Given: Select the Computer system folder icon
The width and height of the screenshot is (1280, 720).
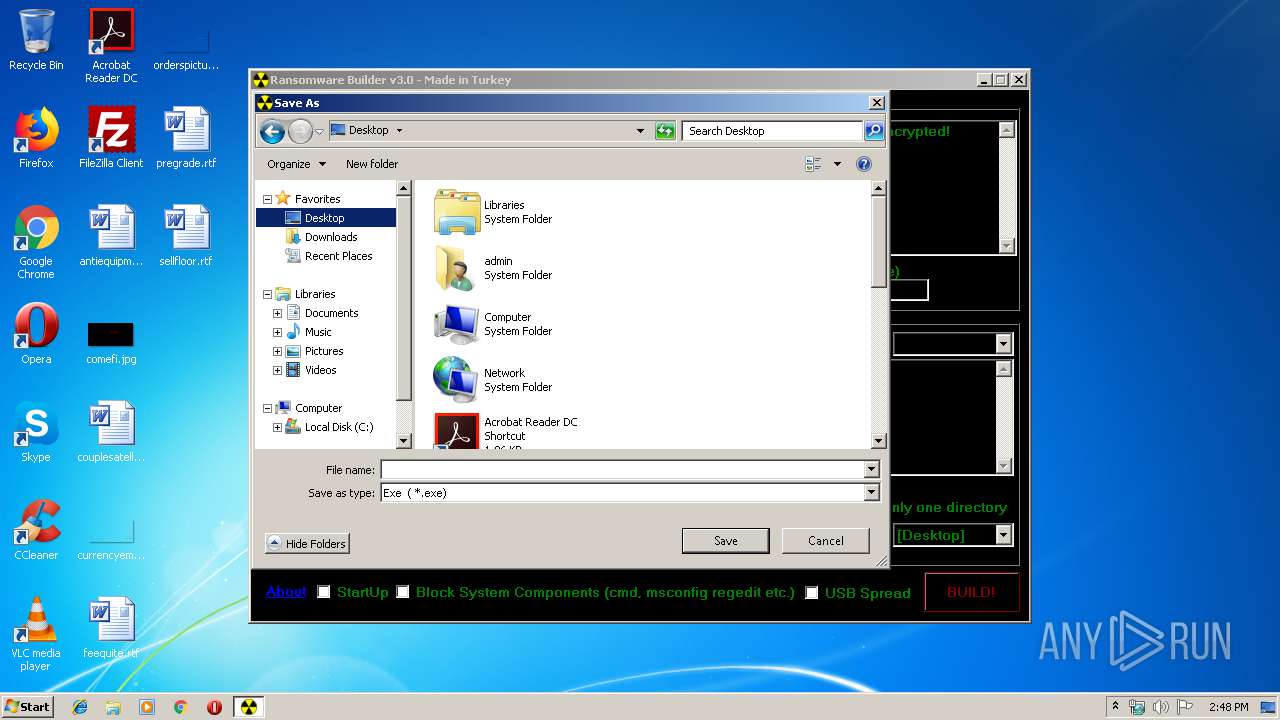Looking at the screenshot, I should [x=457, y=324].
